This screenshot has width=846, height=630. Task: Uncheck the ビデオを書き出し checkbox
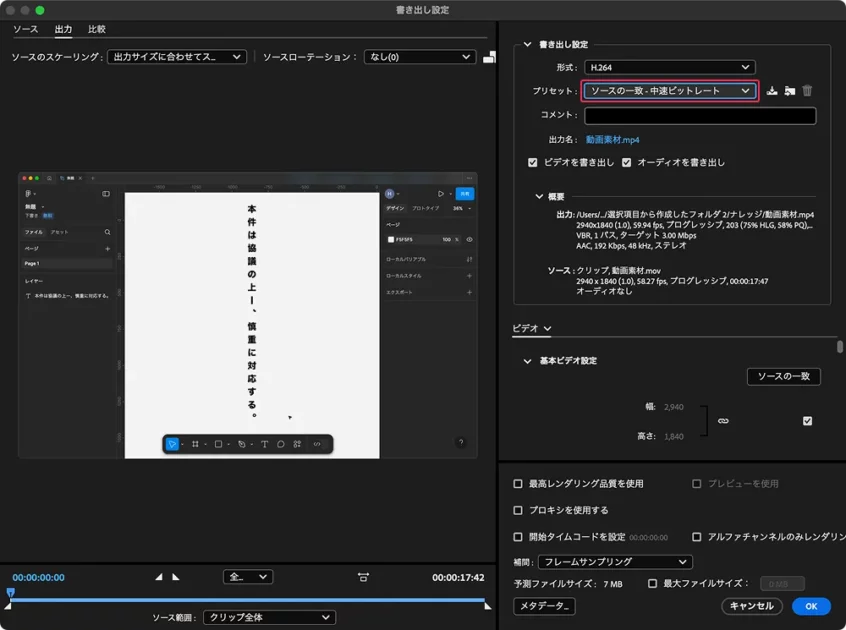tap(533, 162)
